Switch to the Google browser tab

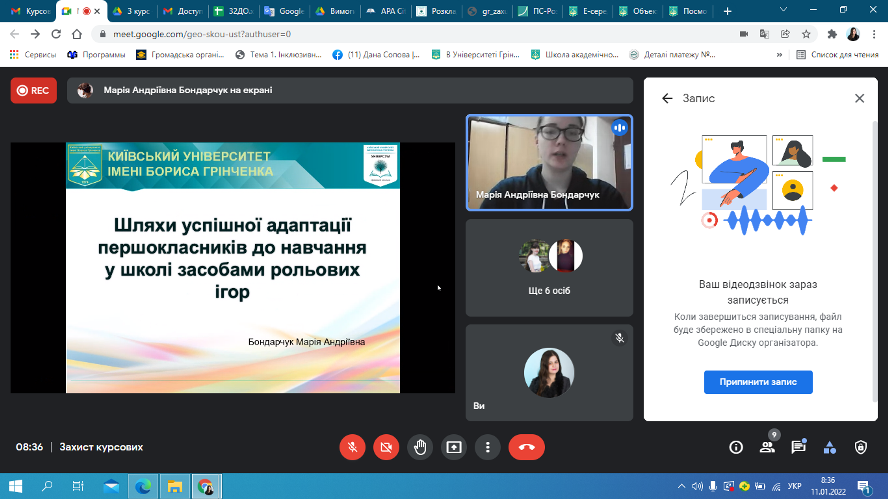[x=285, y=11]
